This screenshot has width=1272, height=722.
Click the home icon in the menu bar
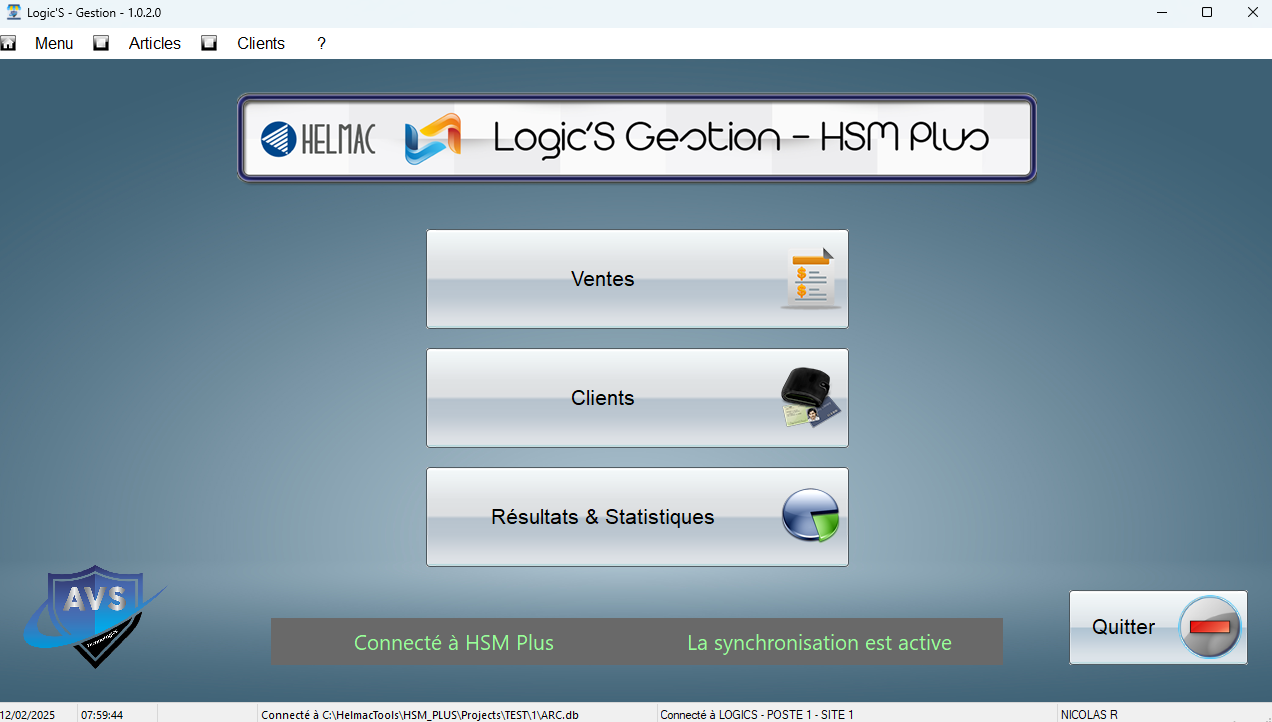pos(8,43)
